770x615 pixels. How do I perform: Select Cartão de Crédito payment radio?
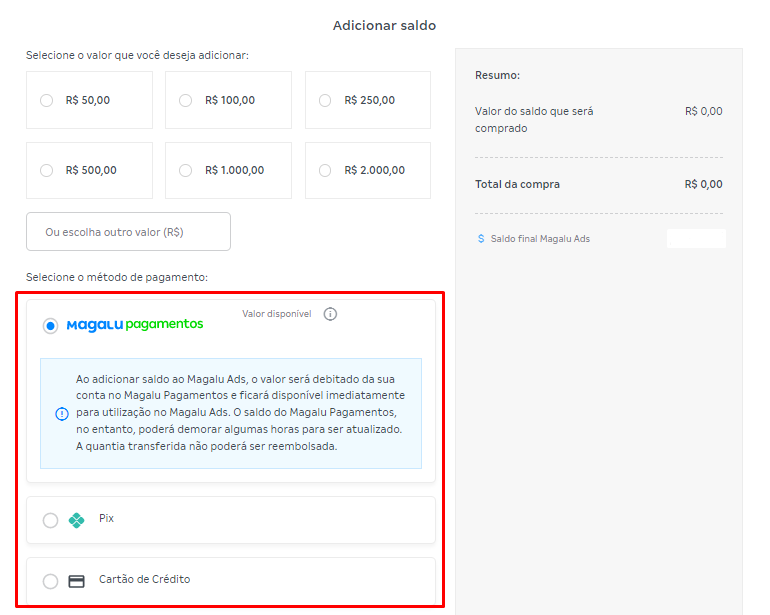[50, 581]
